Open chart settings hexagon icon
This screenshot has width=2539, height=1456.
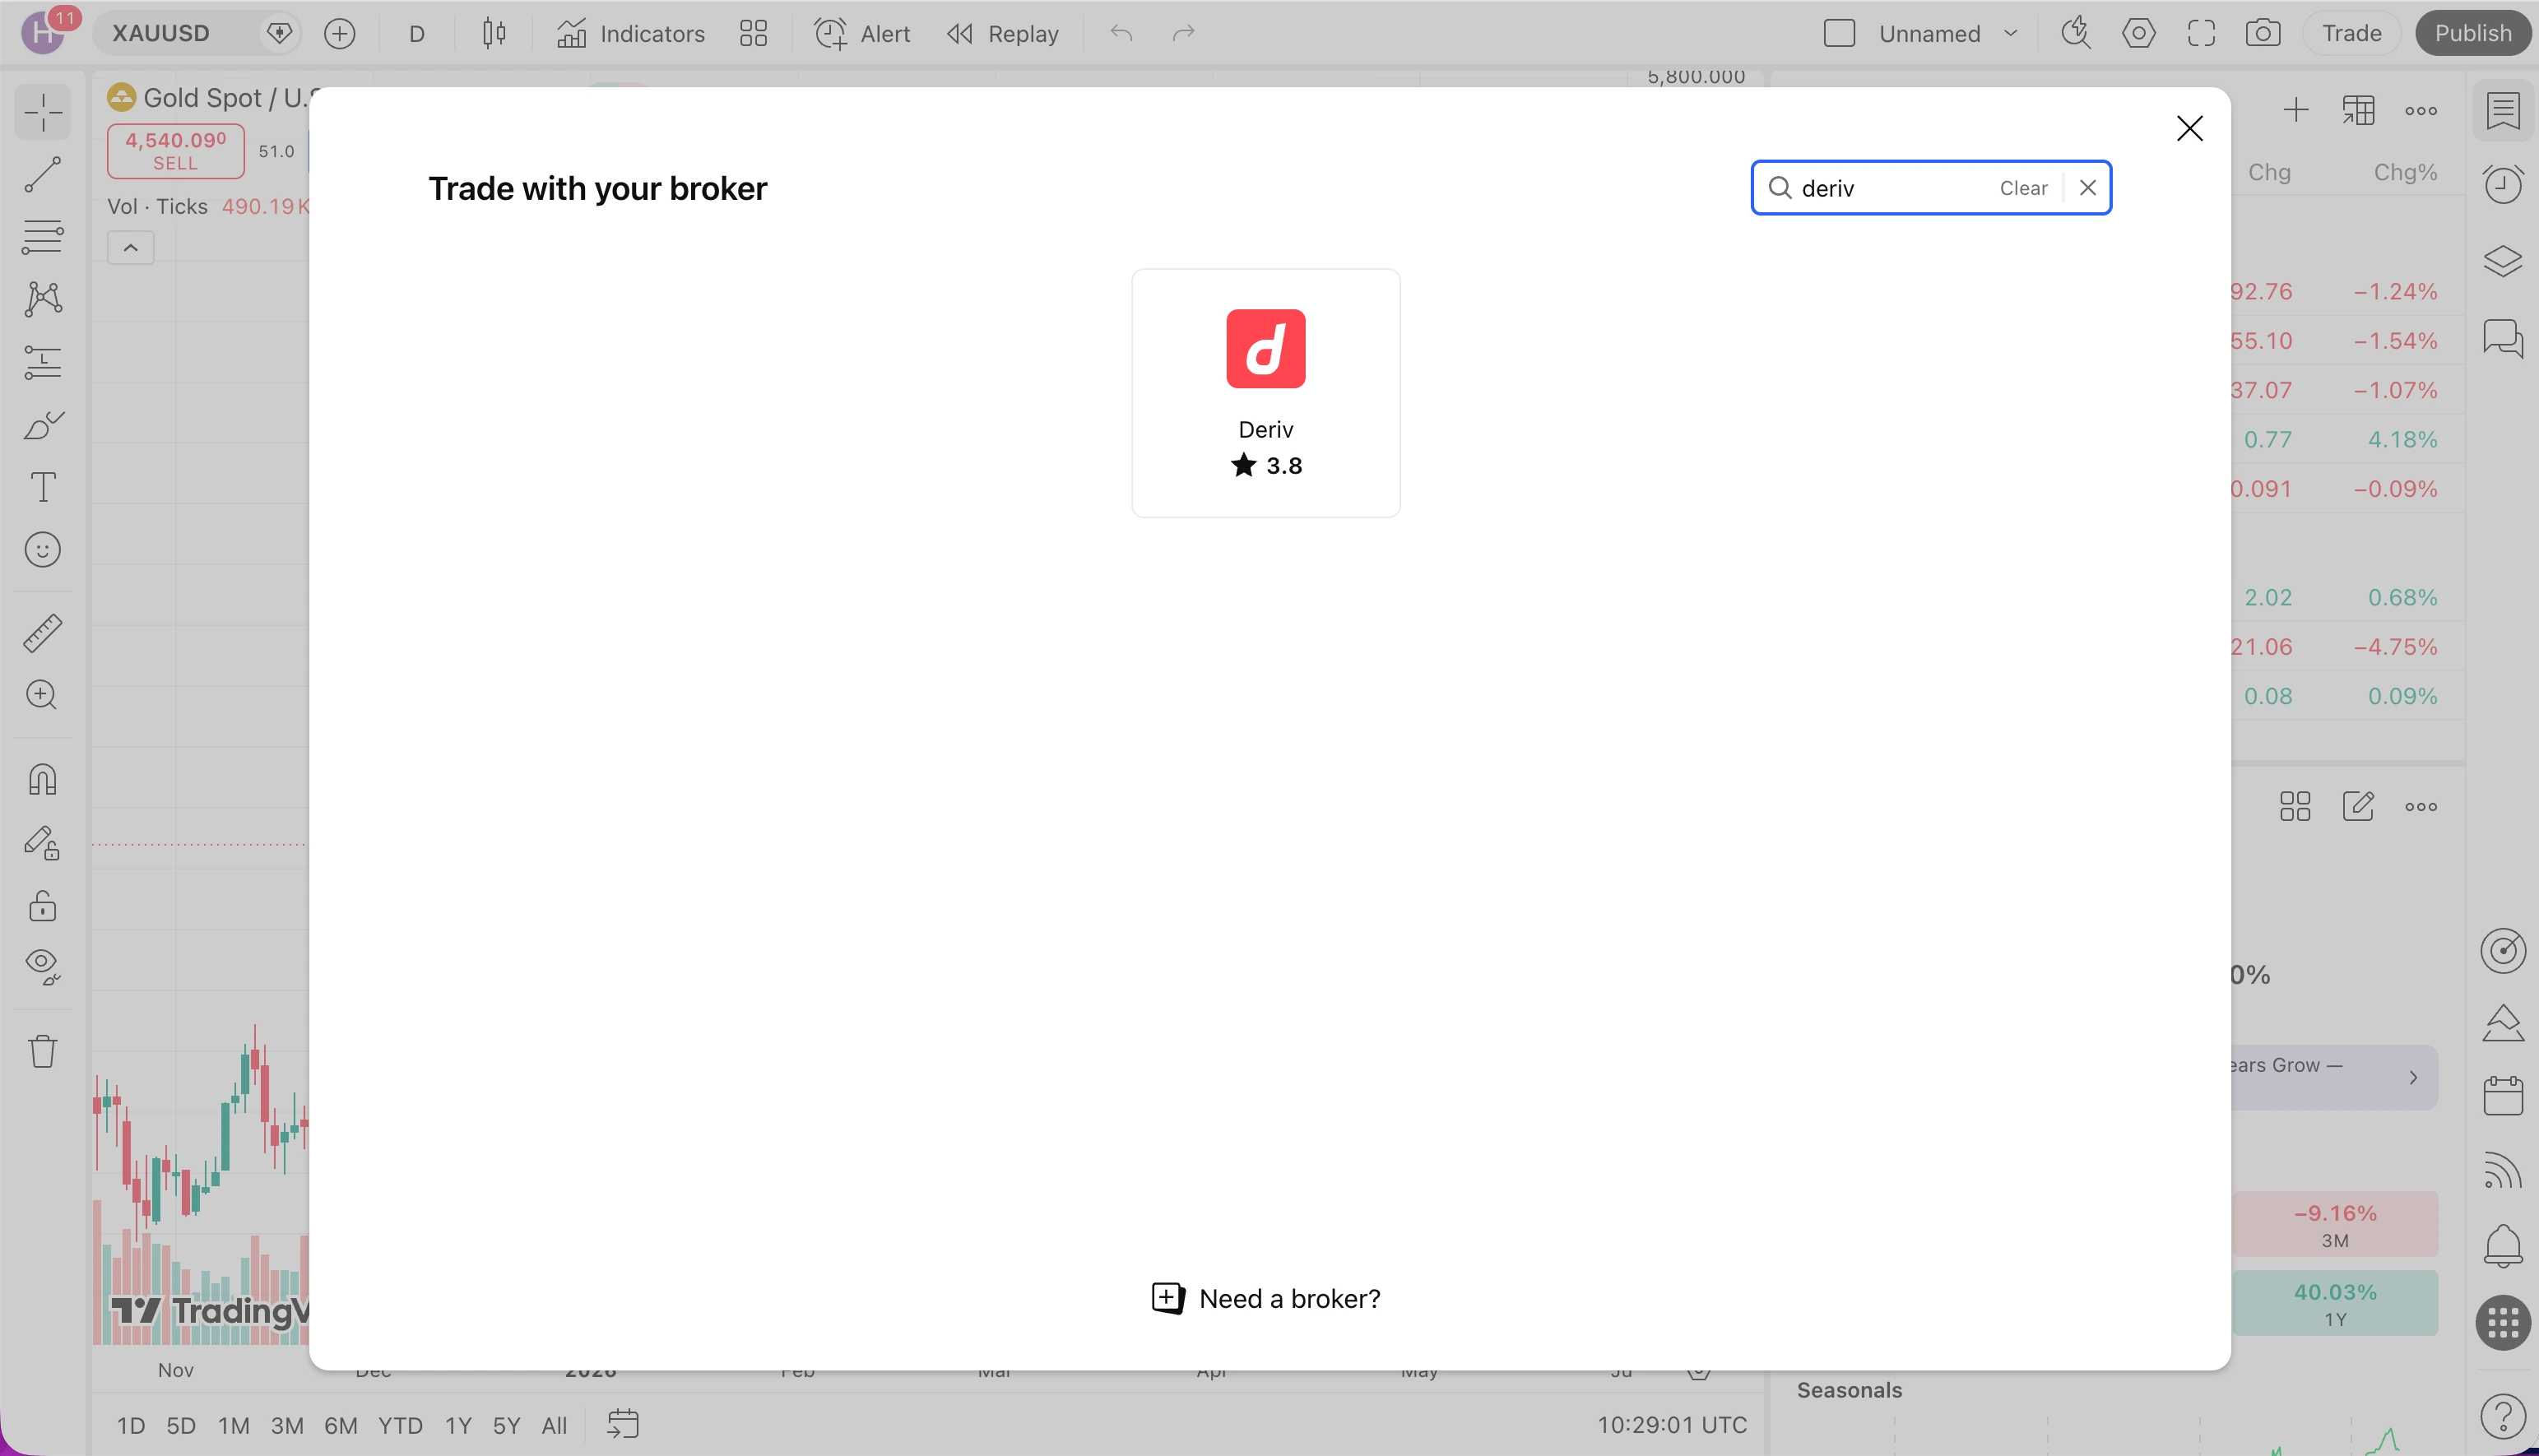click(x=2138, y=33)
